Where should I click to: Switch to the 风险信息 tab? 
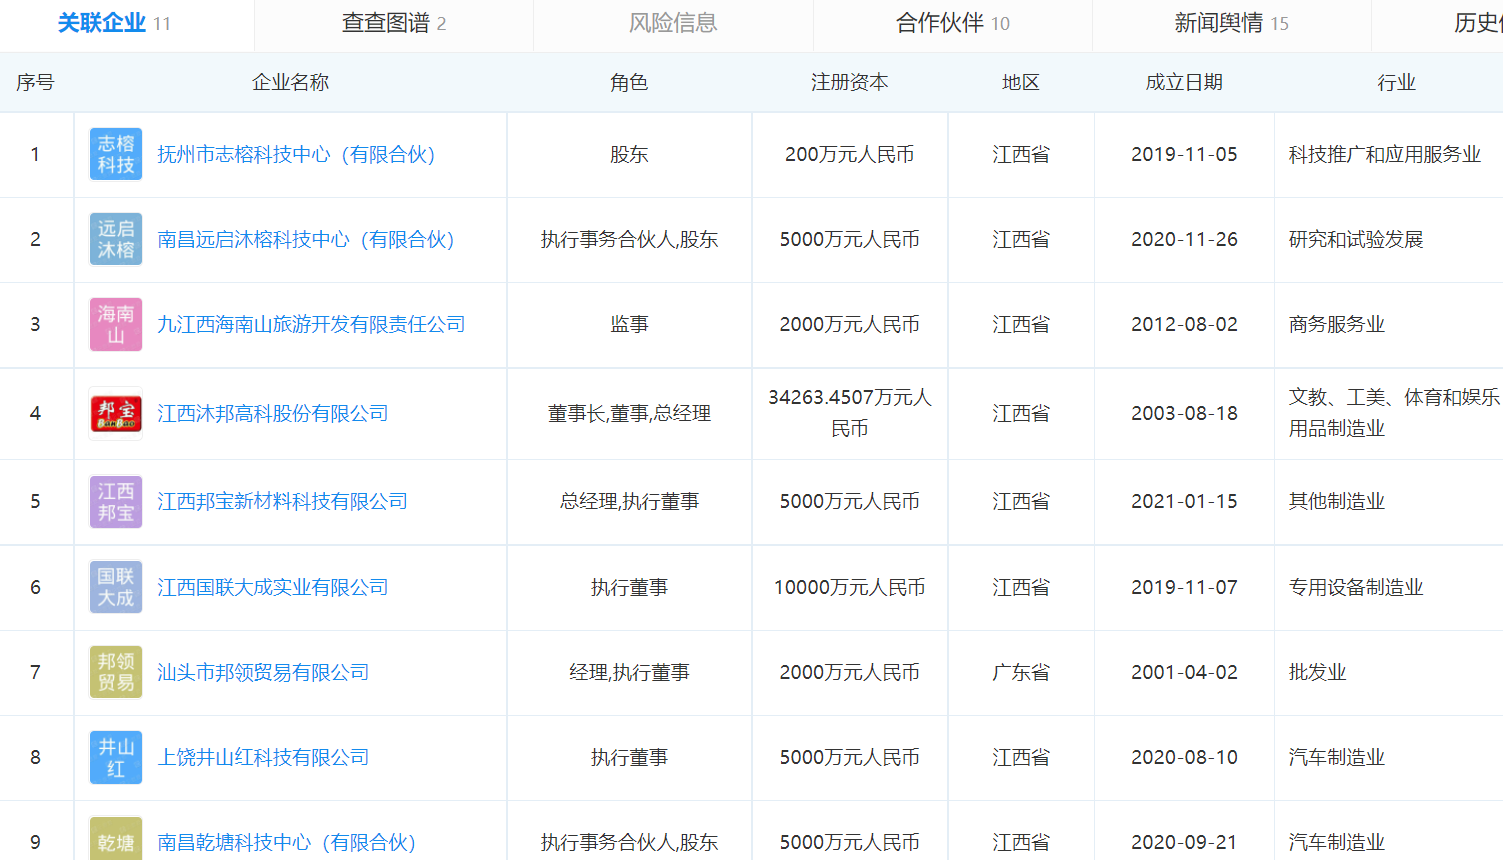tap(673, 23)
